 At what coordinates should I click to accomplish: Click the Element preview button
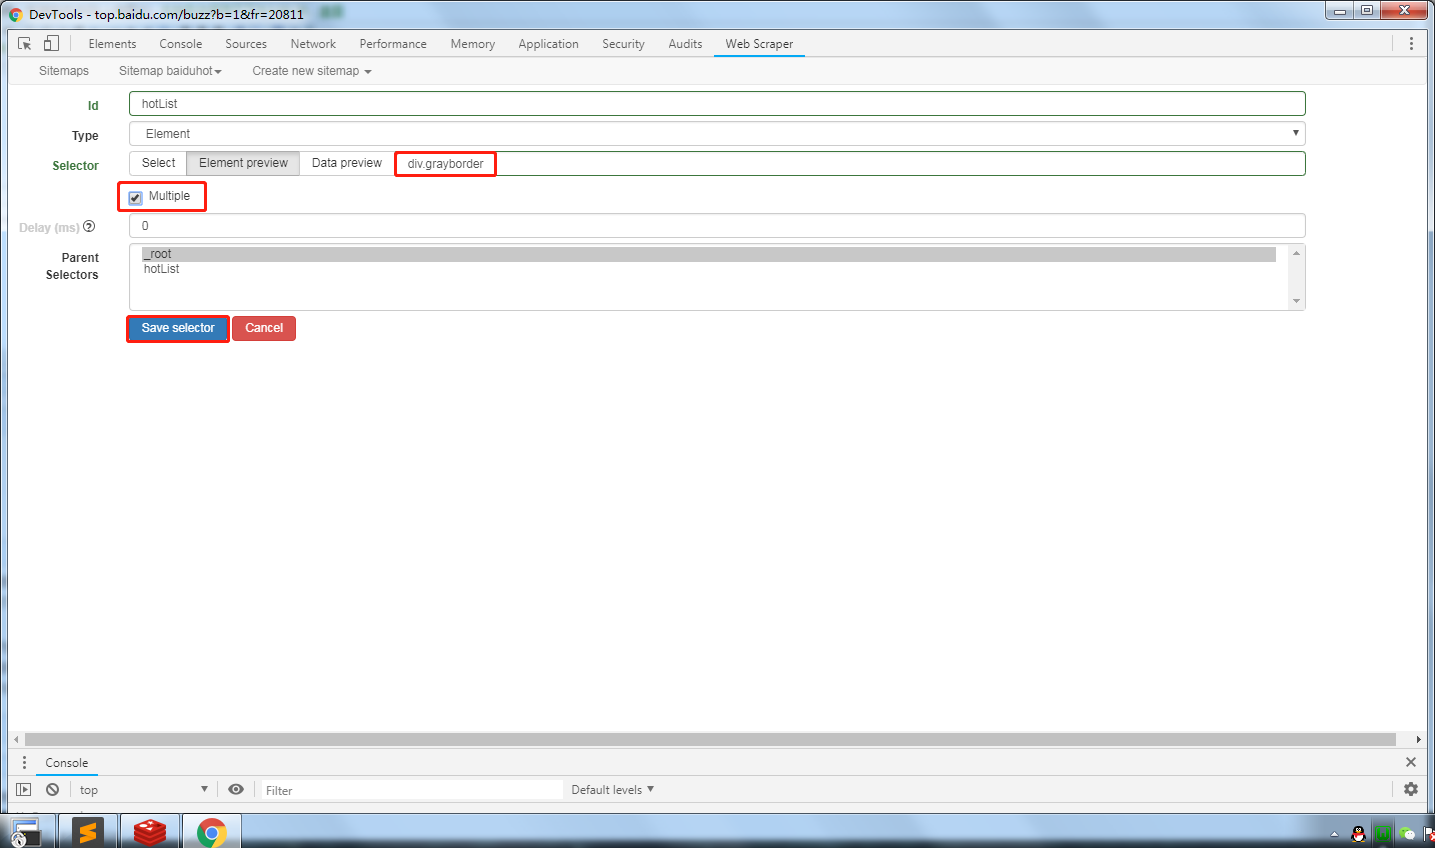coord(243,163)
